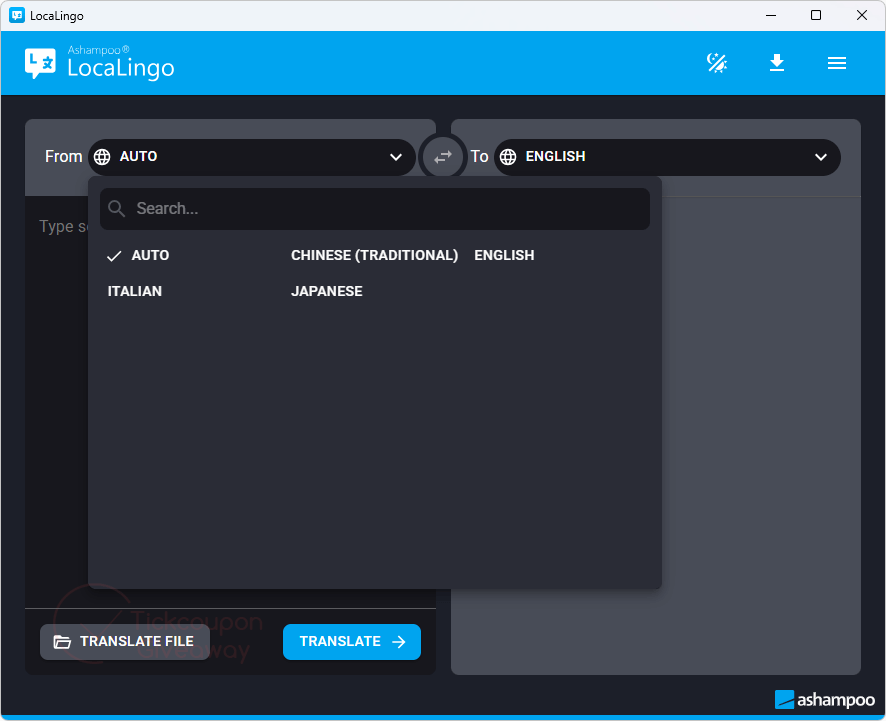Click the magnifier icon in search box

coord(116,209)
